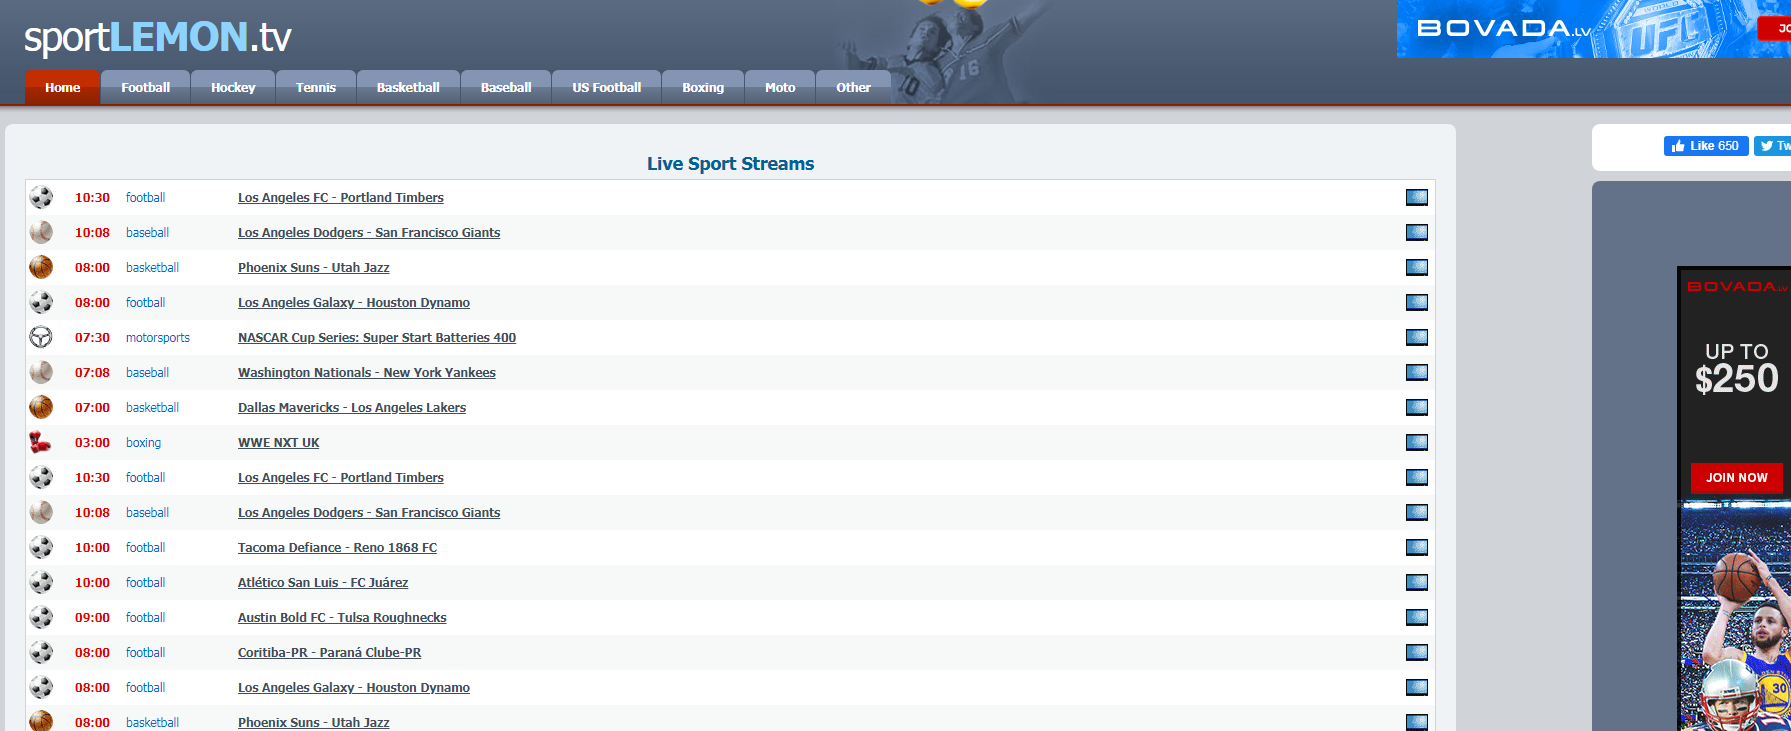
Task: Click the 09:00 time in Austin Bold FC row
Action: click(x=92, y=618)
